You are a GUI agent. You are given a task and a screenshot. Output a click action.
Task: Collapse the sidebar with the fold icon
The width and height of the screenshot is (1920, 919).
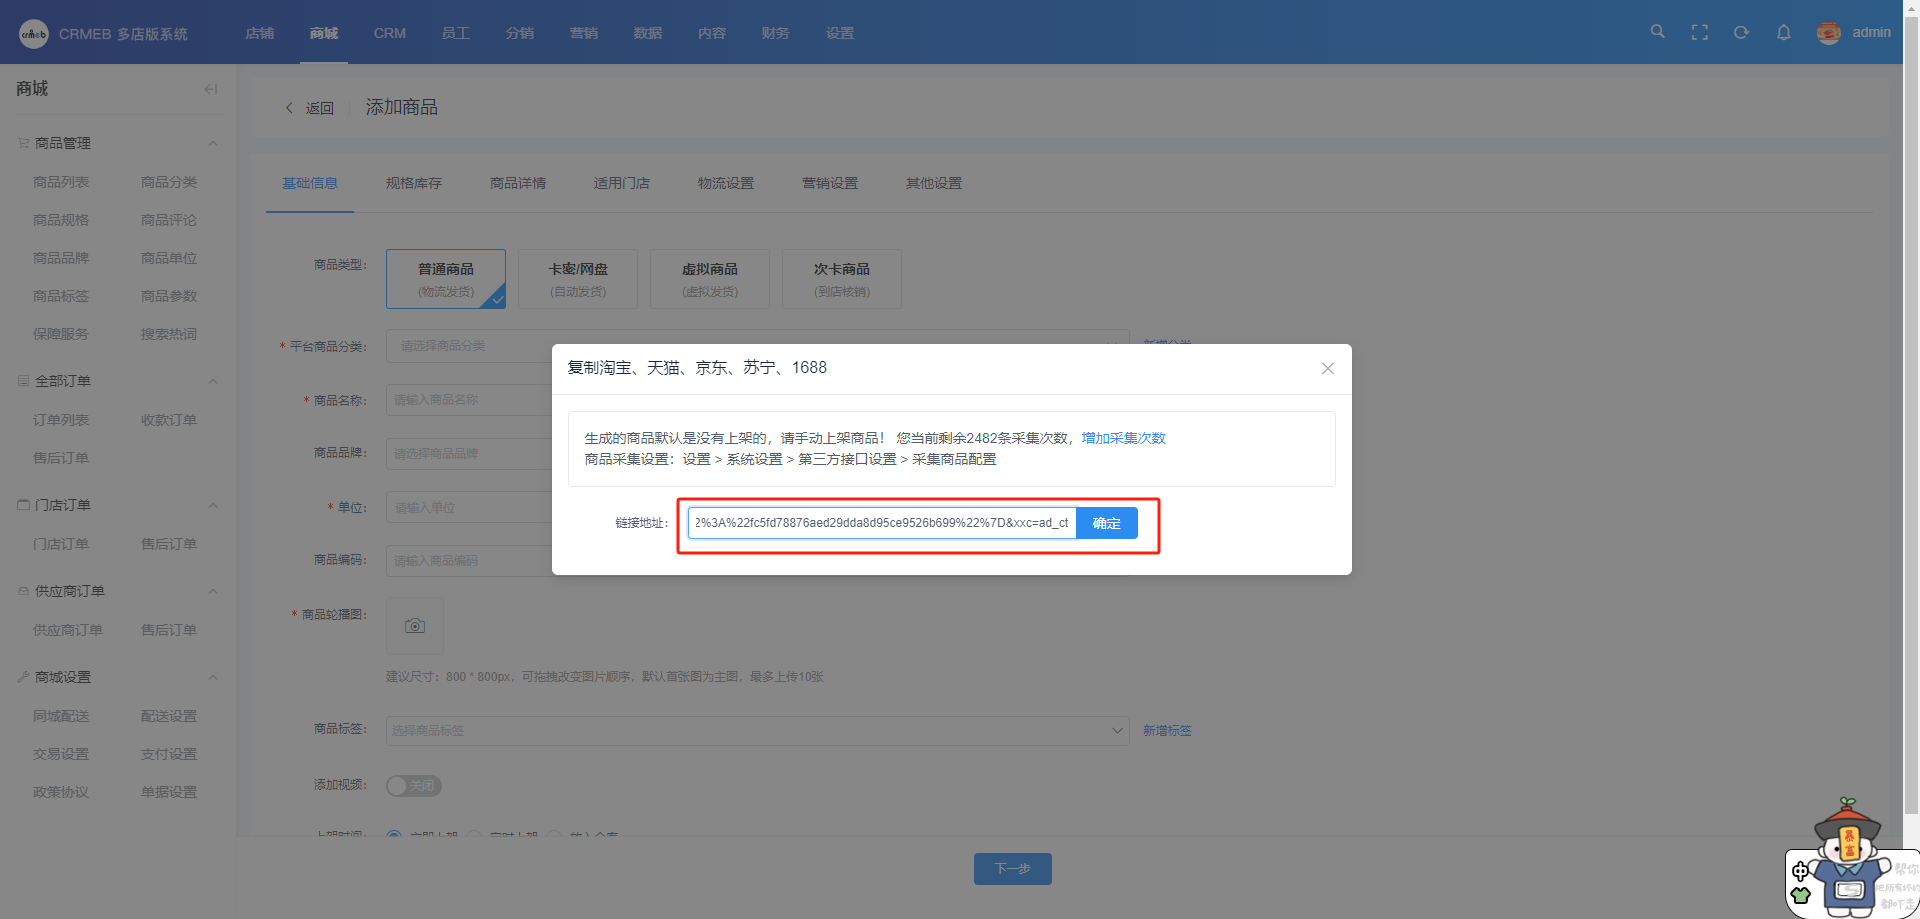click(x=210, y=89)
